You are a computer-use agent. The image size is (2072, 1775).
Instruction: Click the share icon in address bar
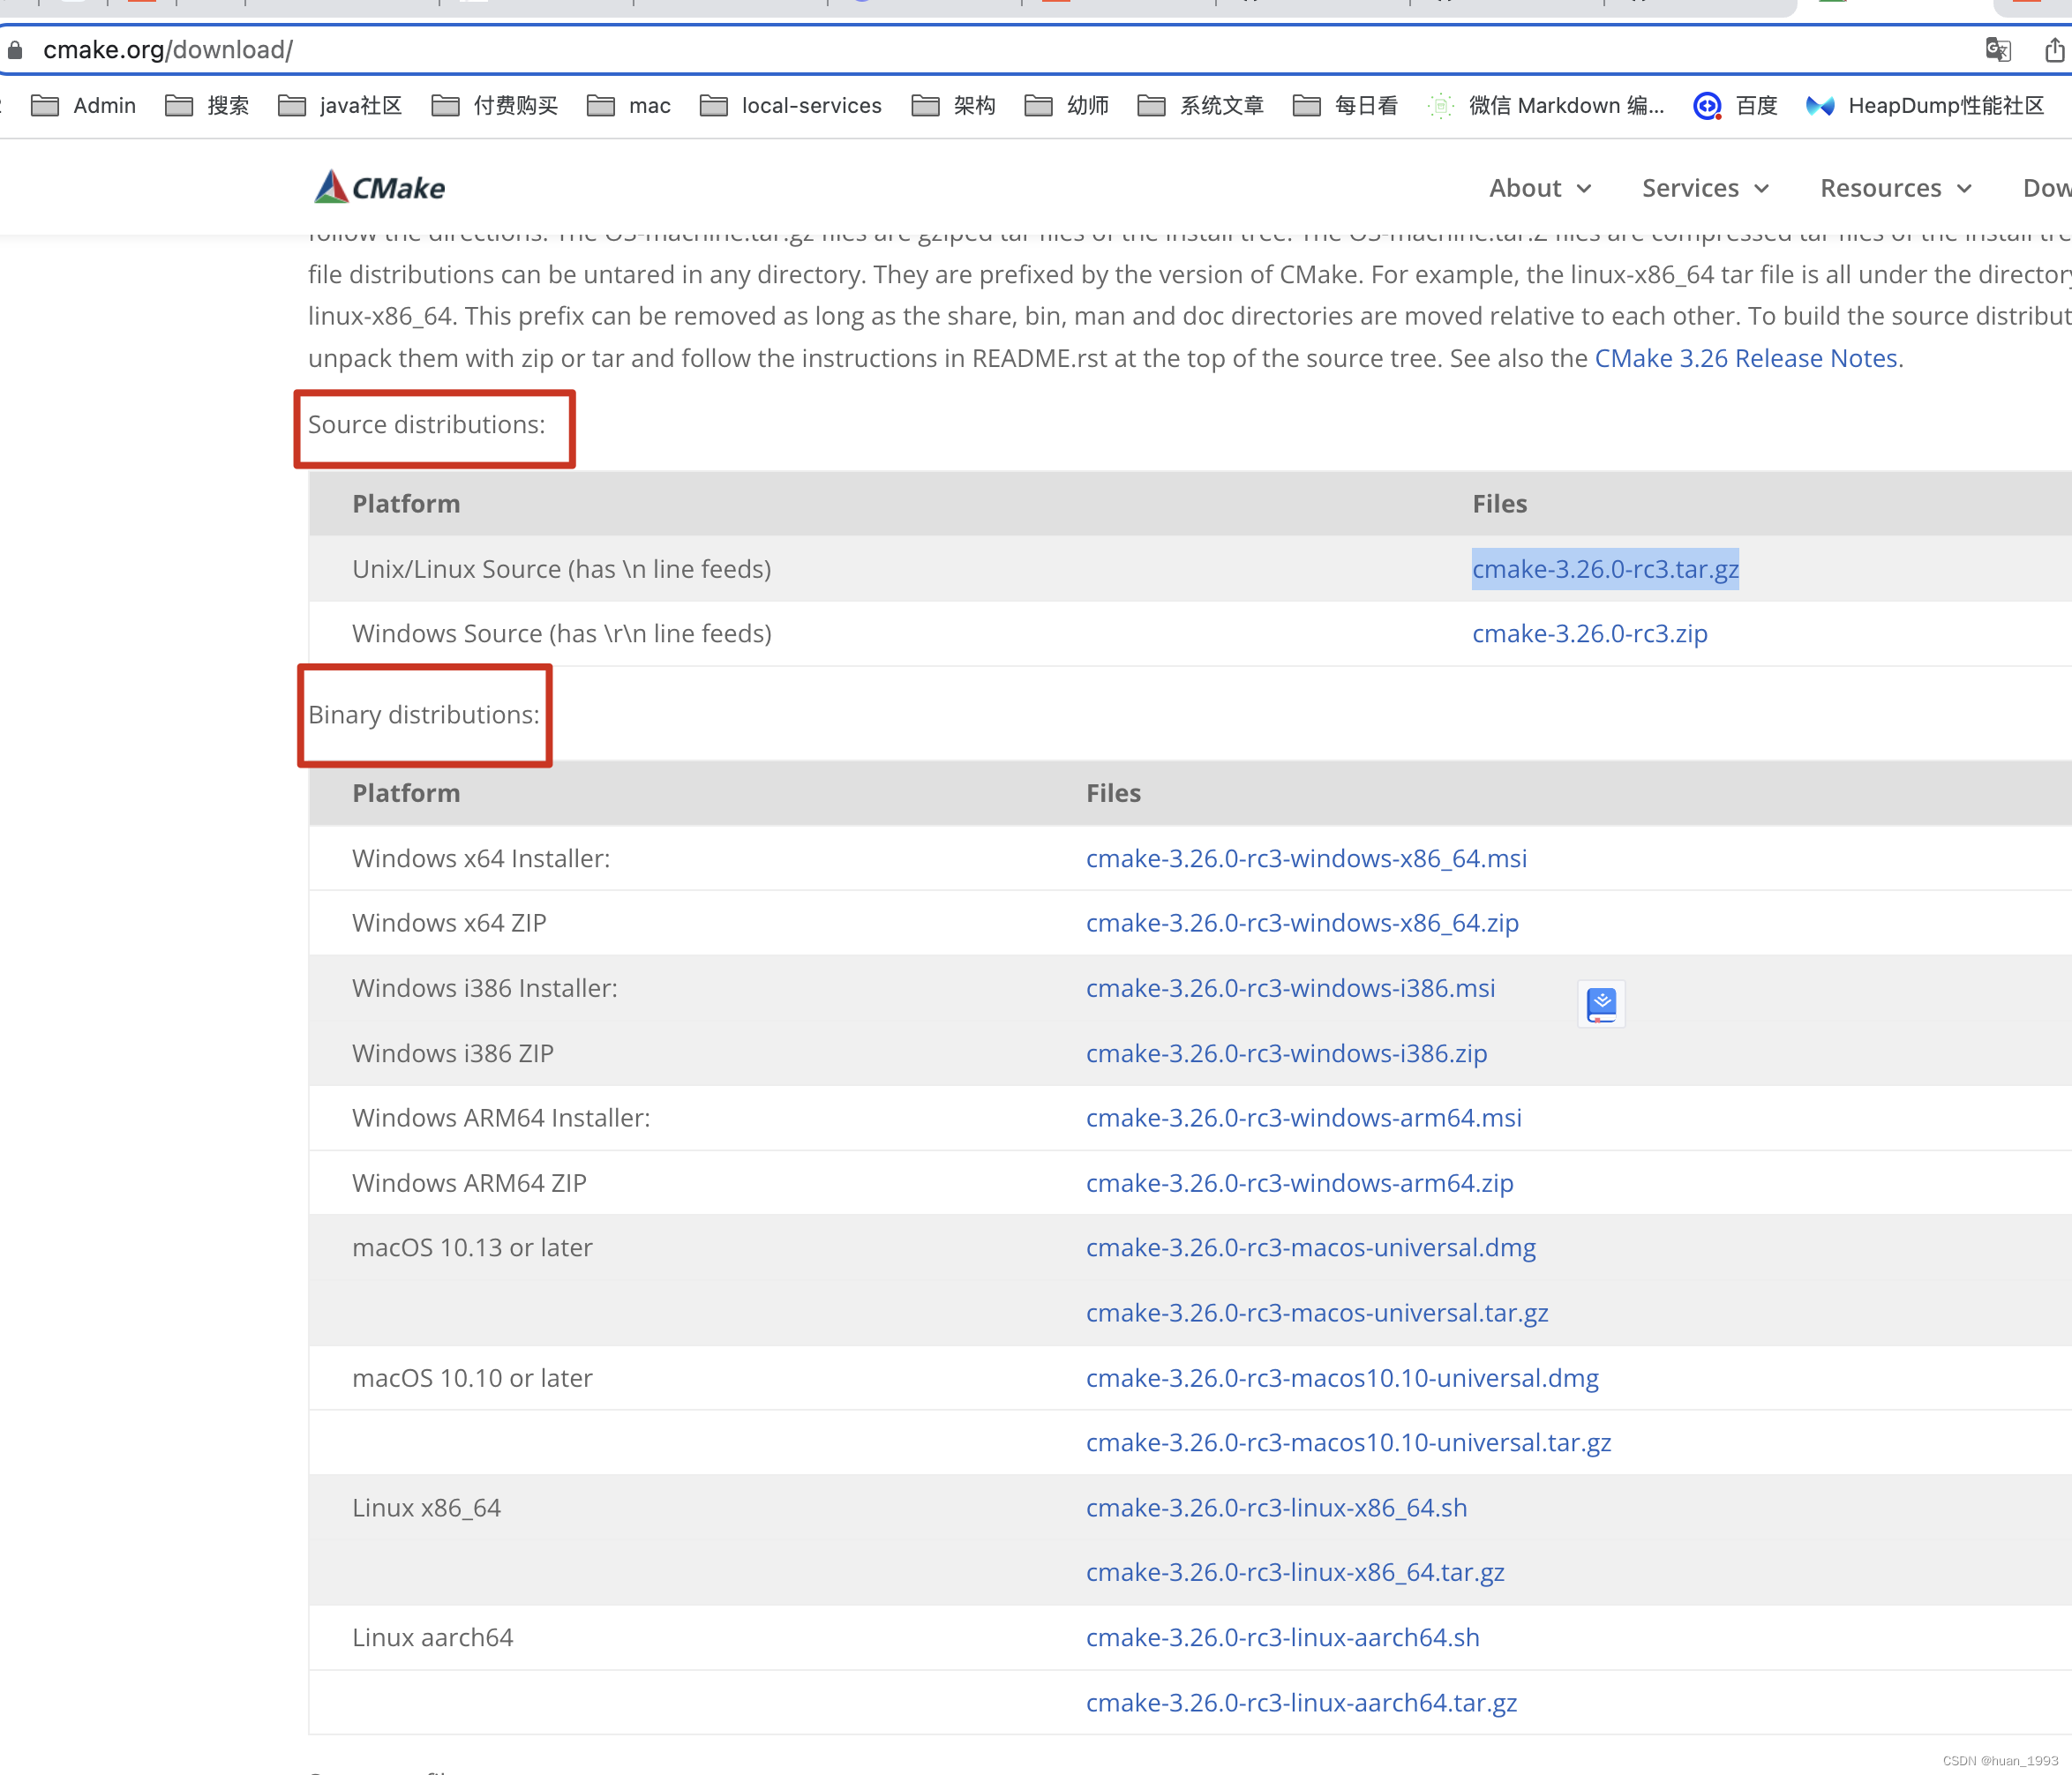[2054, 49]
